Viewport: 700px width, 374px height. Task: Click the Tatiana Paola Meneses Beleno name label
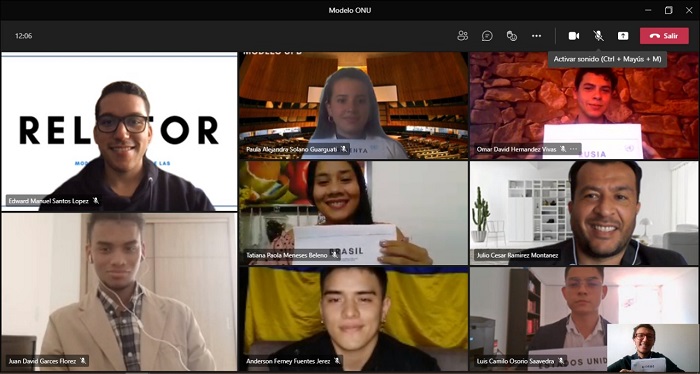[287, 255]
